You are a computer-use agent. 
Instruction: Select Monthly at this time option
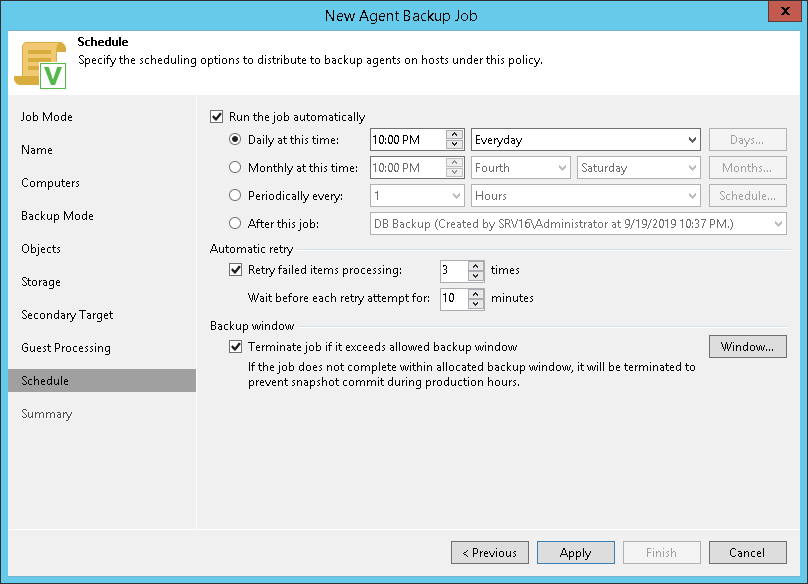pyautogui.click(x=236, y=168)
